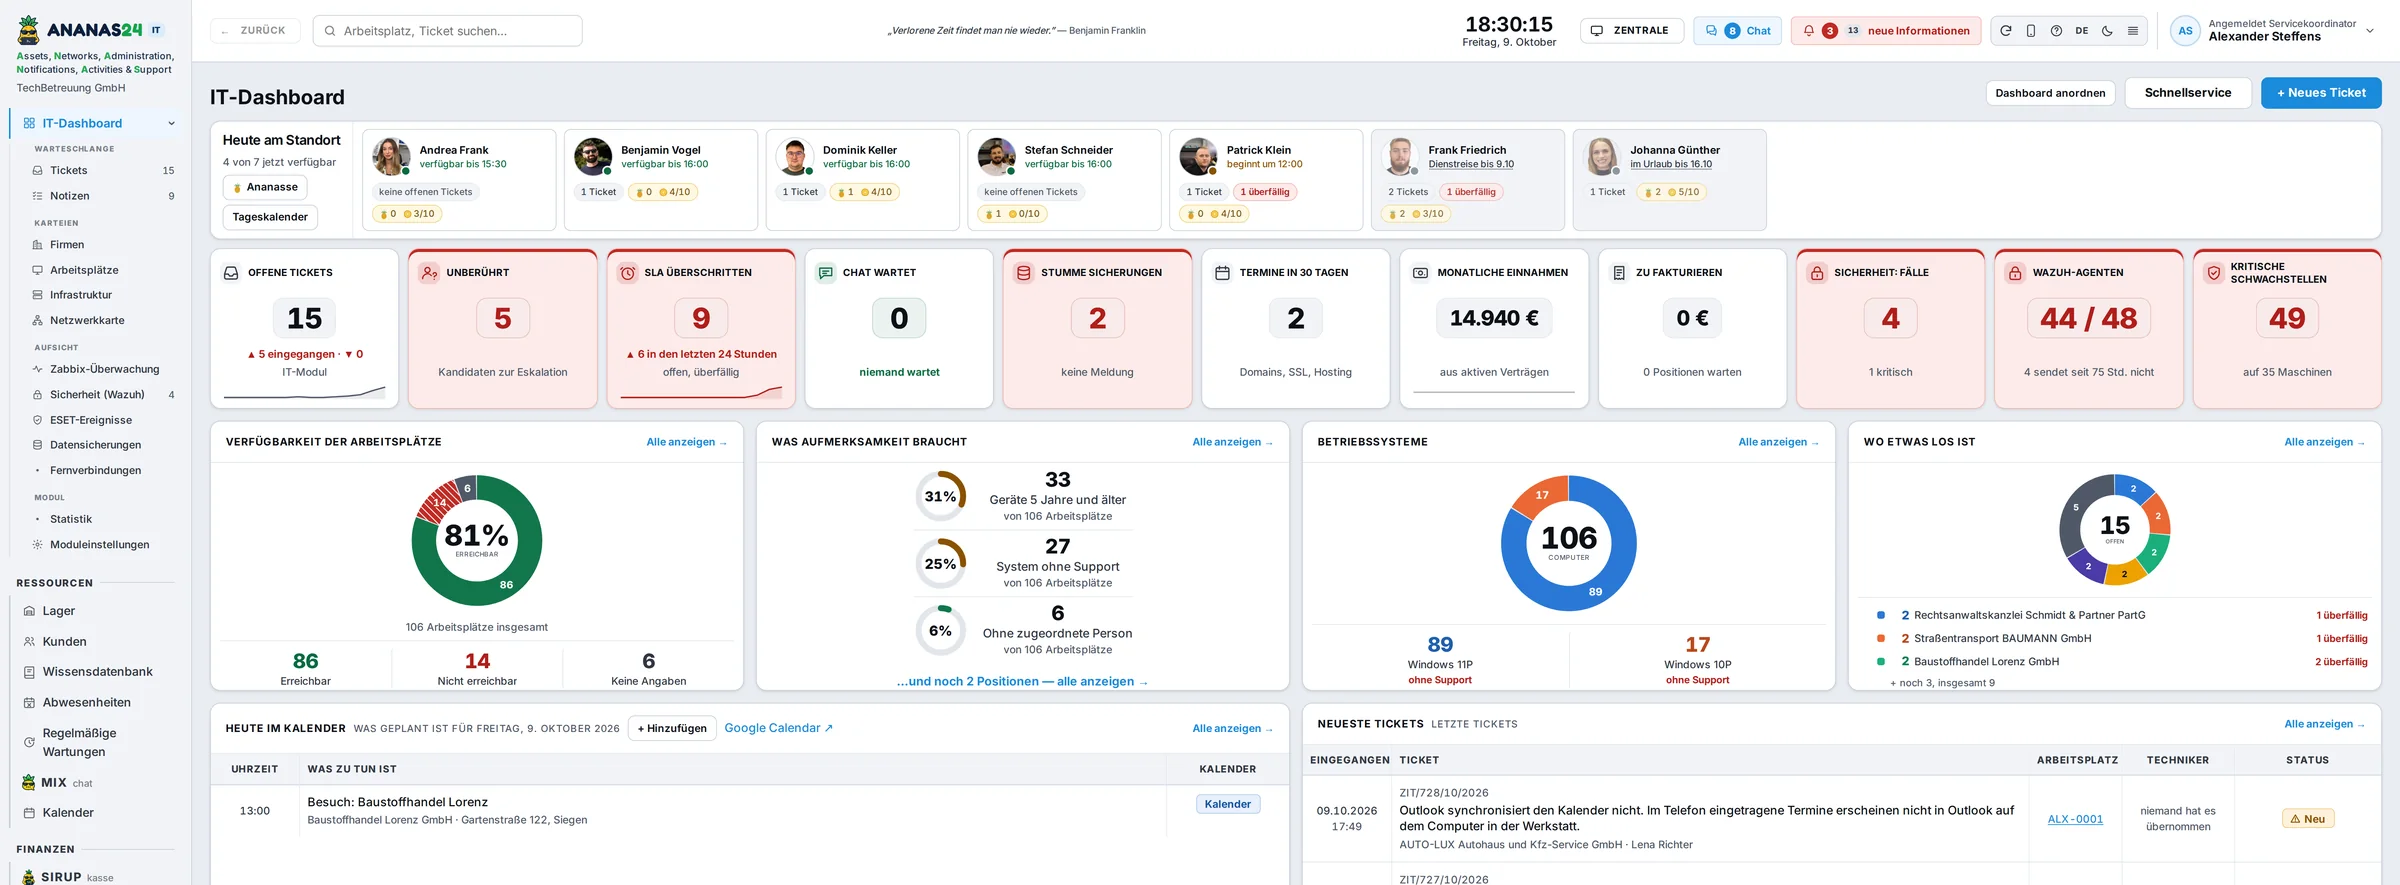Add a calendar entry with + Hinzufügen
Viewport: 2400px width, 885px height.
pyautogui.click(x=672, y=728)
